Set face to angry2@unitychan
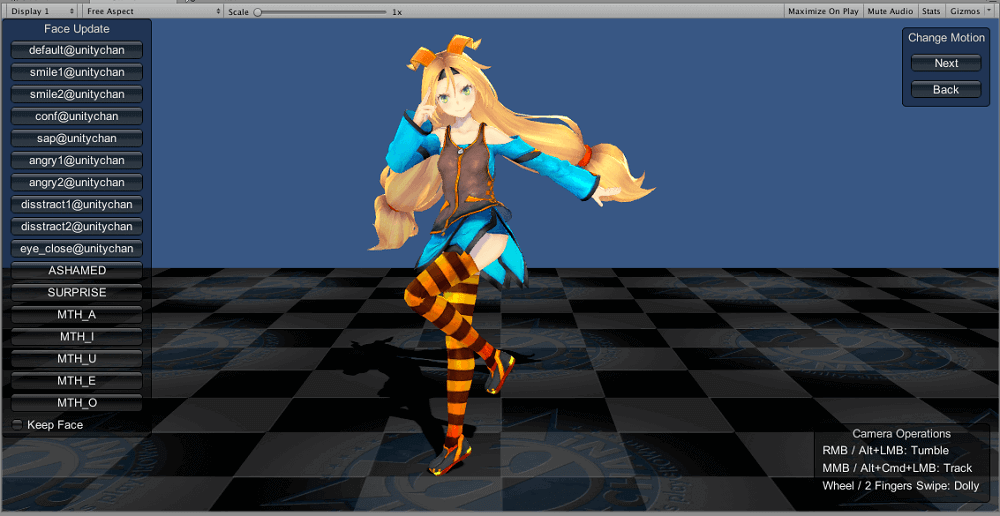1000x516 pixels. (77, 182)
